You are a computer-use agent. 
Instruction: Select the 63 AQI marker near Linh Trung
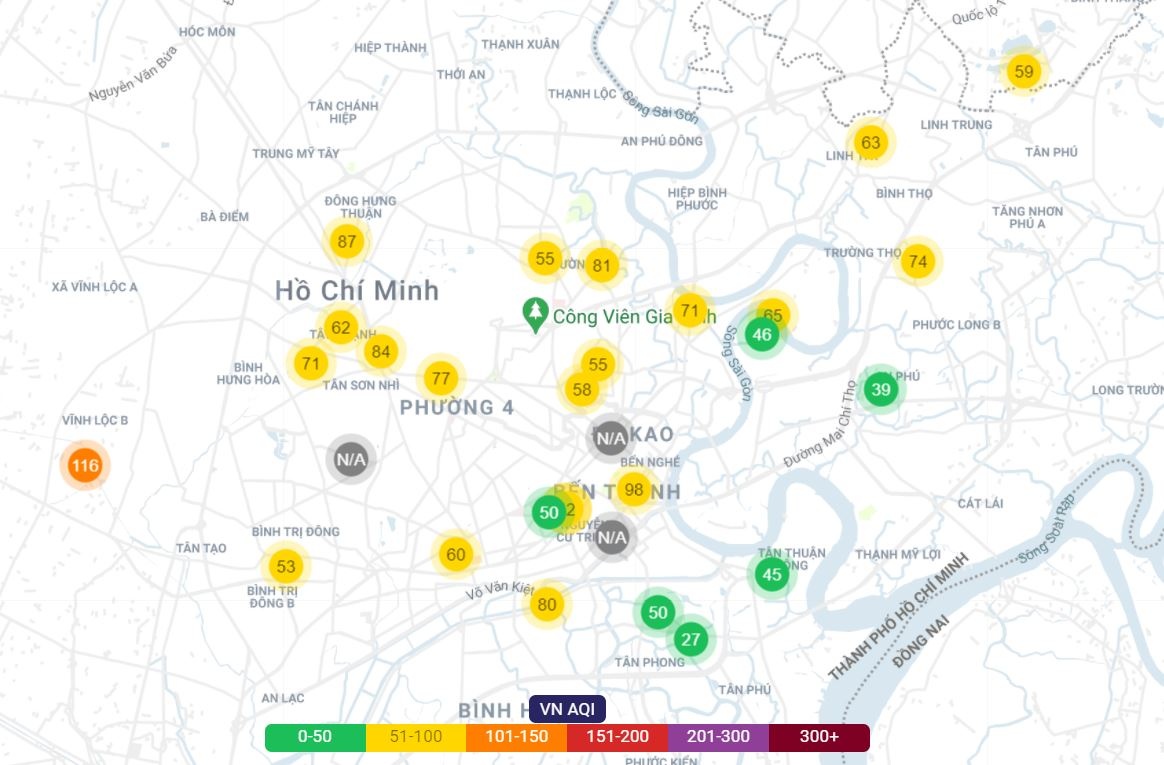(x=870, y=142)
